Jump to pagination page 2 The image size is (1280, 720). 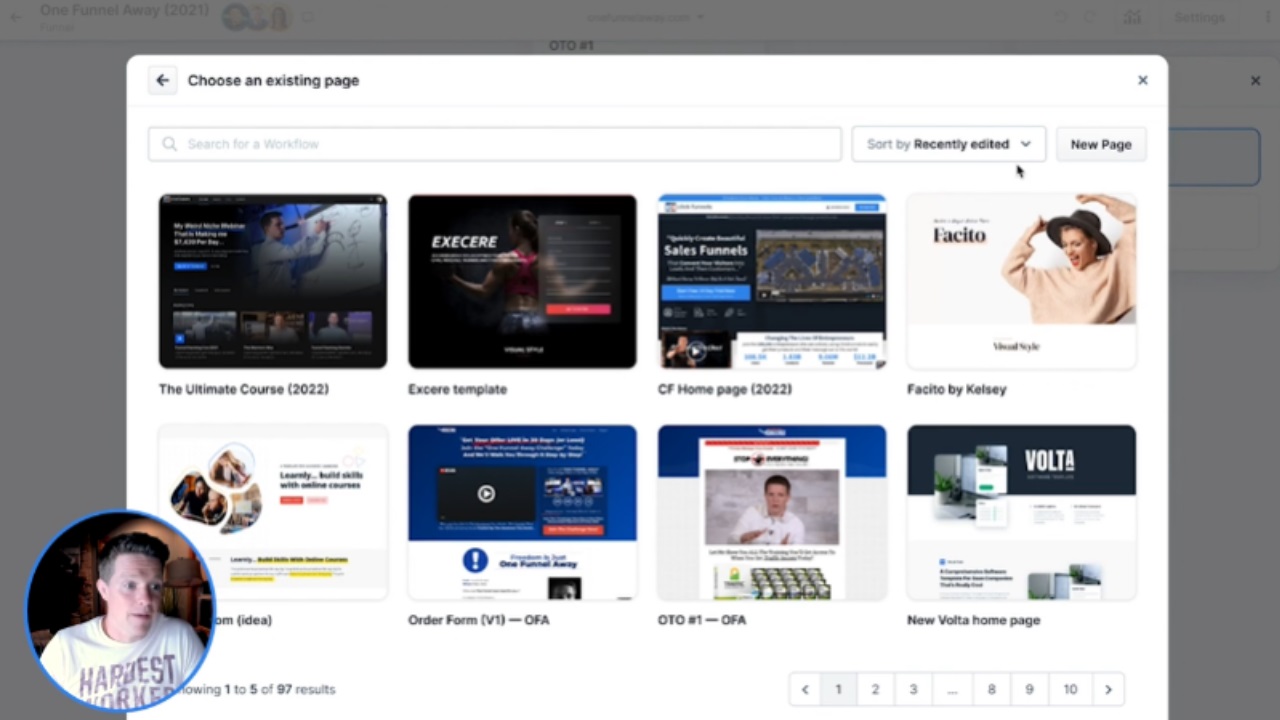click(875, 689)
